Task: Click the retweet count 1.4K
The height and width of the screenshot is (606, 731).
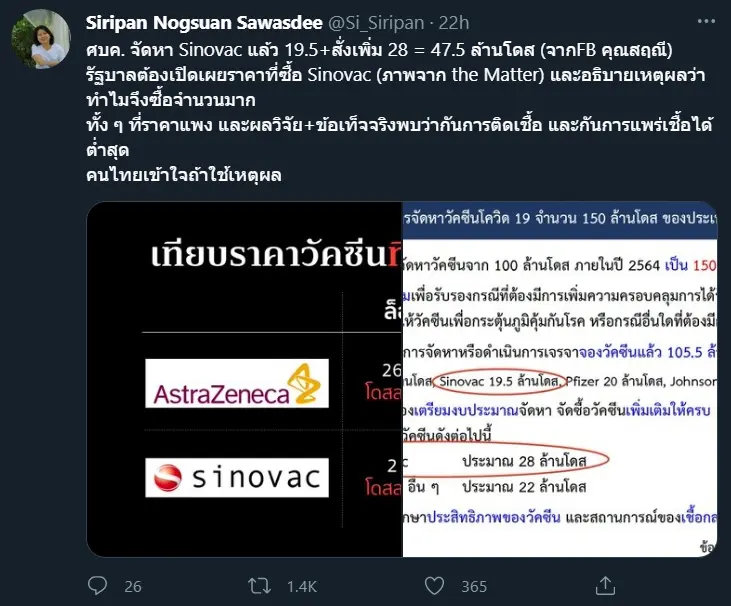Action: pyautogui.click(x=302, y=586)
